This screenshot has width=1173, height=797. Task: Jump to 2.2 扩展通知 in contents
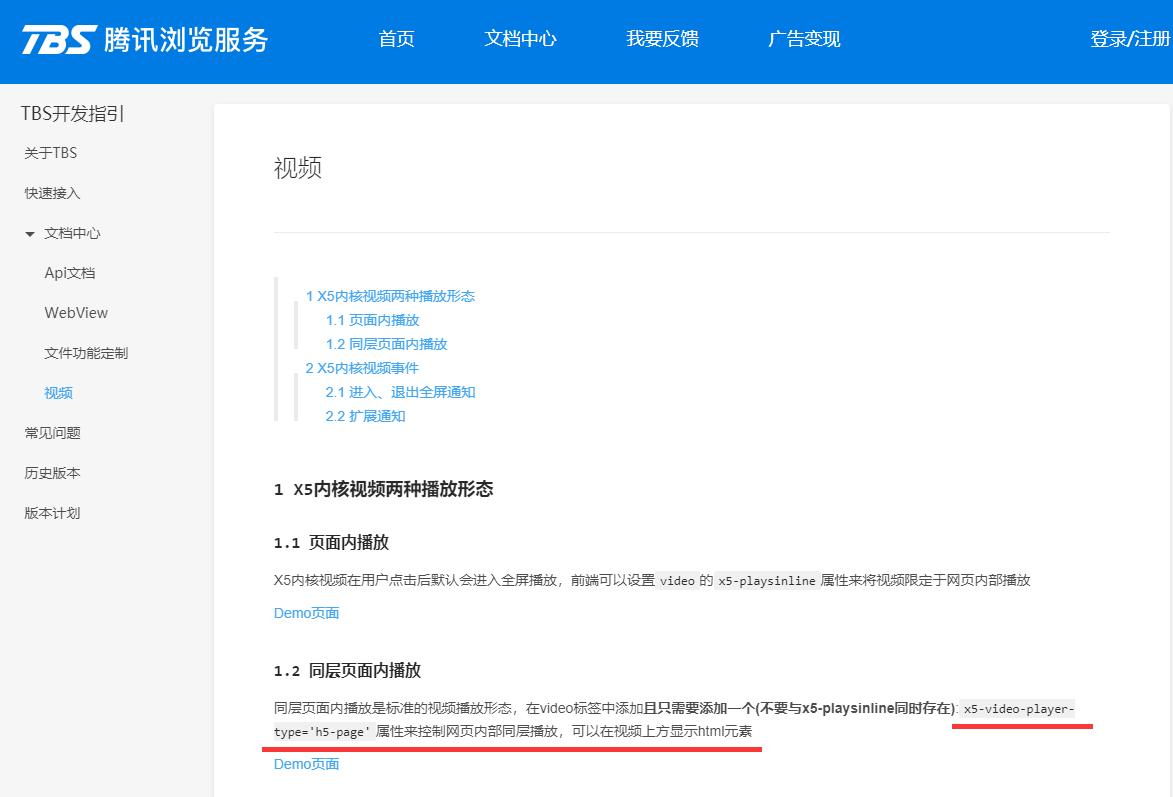(x=365, y=416)
